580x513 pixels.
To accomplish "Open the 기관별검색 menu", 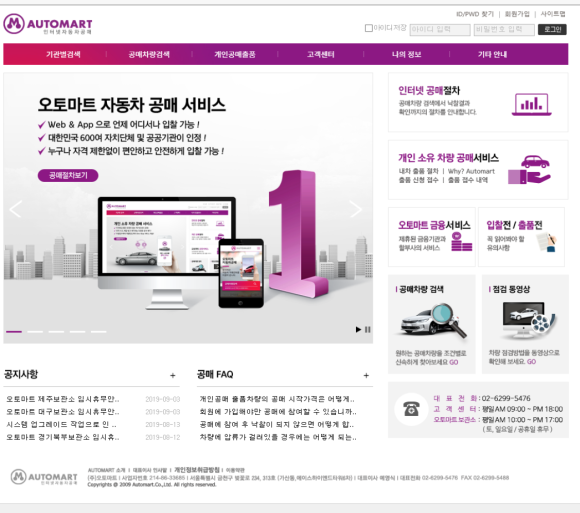I will click(x=63, y=54).
